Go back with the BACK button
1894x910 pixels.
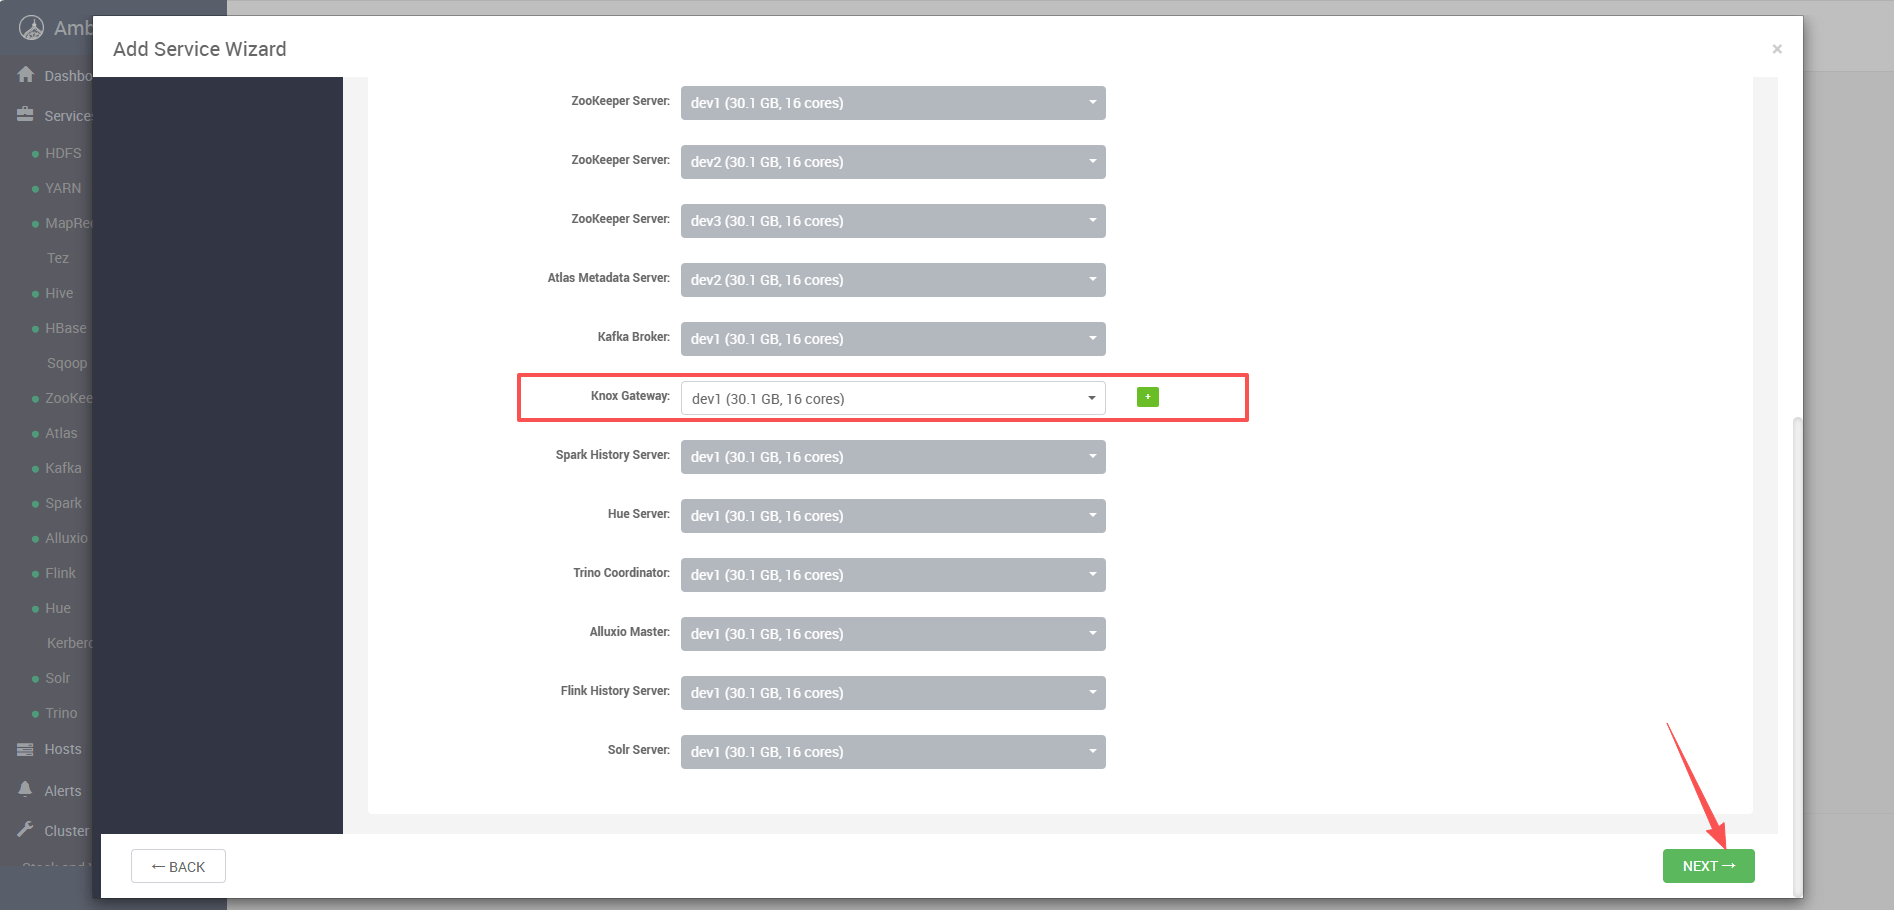(x=178, y=866)
